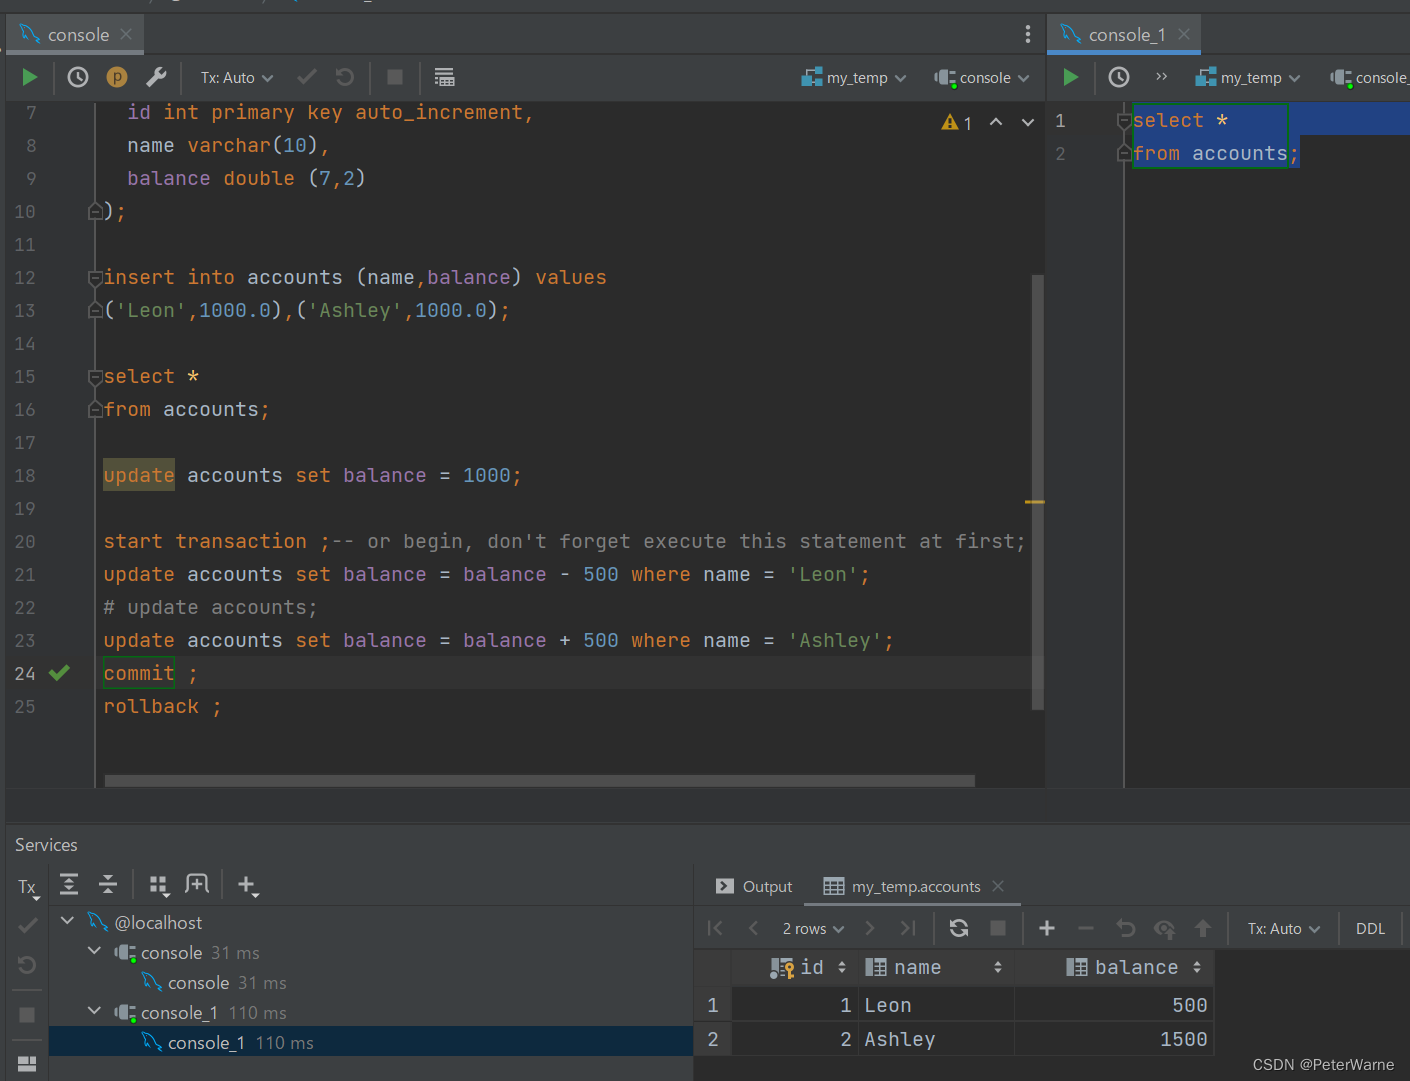Image resolution: width=1410 pixels, height=1081 pixels.
Task: Click the Tx icon in Services sidebar
Action: pos(27,886)
